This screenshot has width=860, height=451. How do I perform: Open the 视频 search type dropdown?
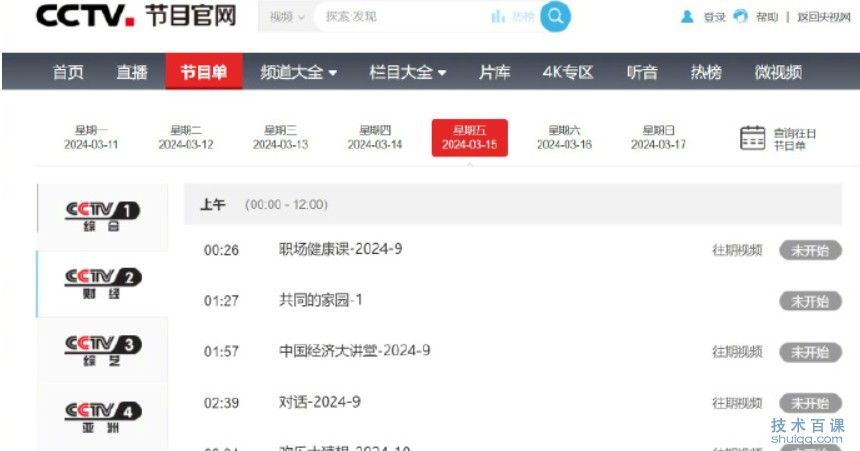pyautogui.click(x=286, y=17)
